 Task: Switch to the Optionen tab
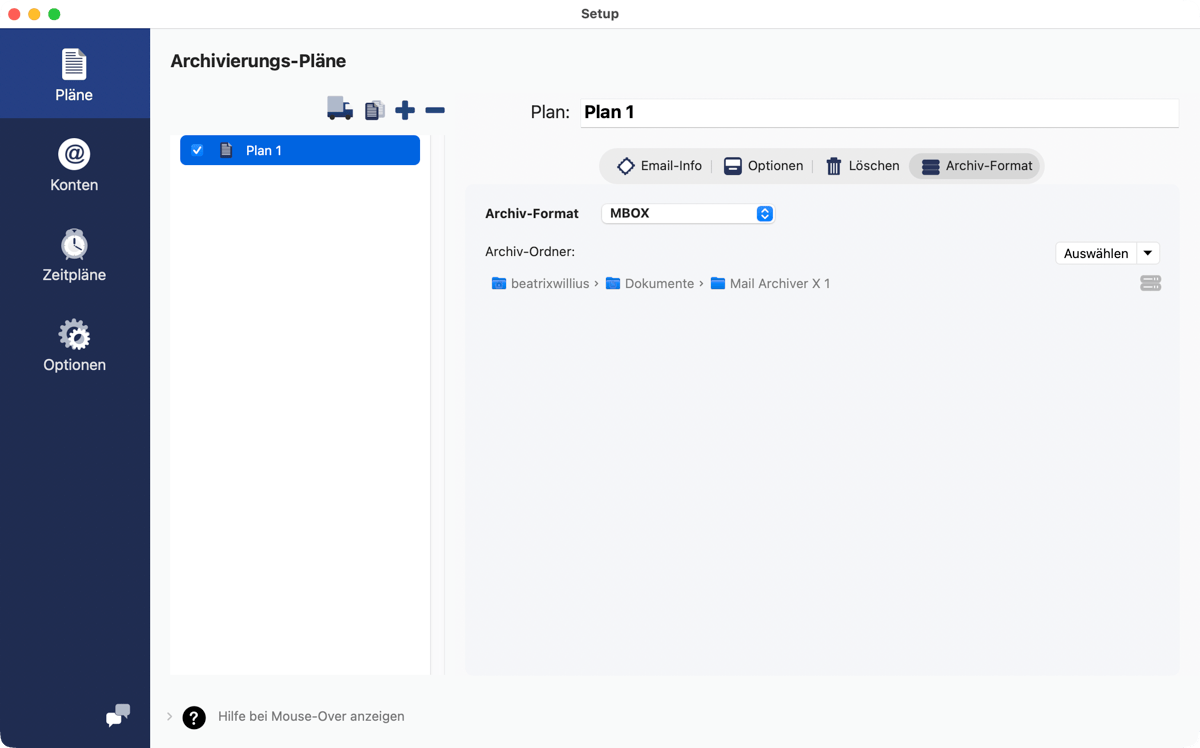(763, 166)
